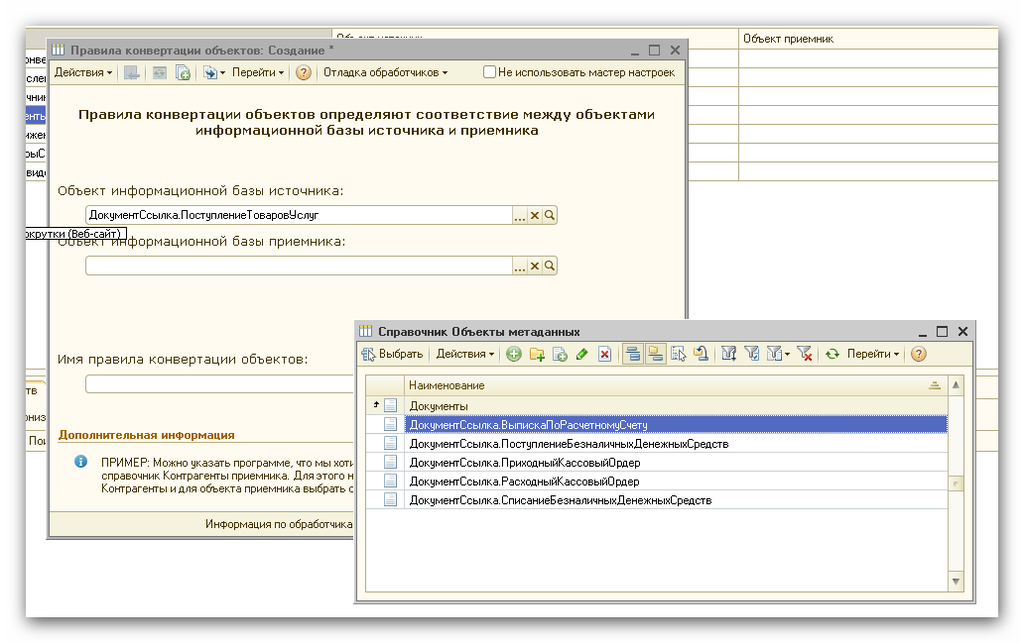This screenshot has width=1024, height=643.
Task: Close the Справочник Объекты метаданных window
Action: point(963,332)
